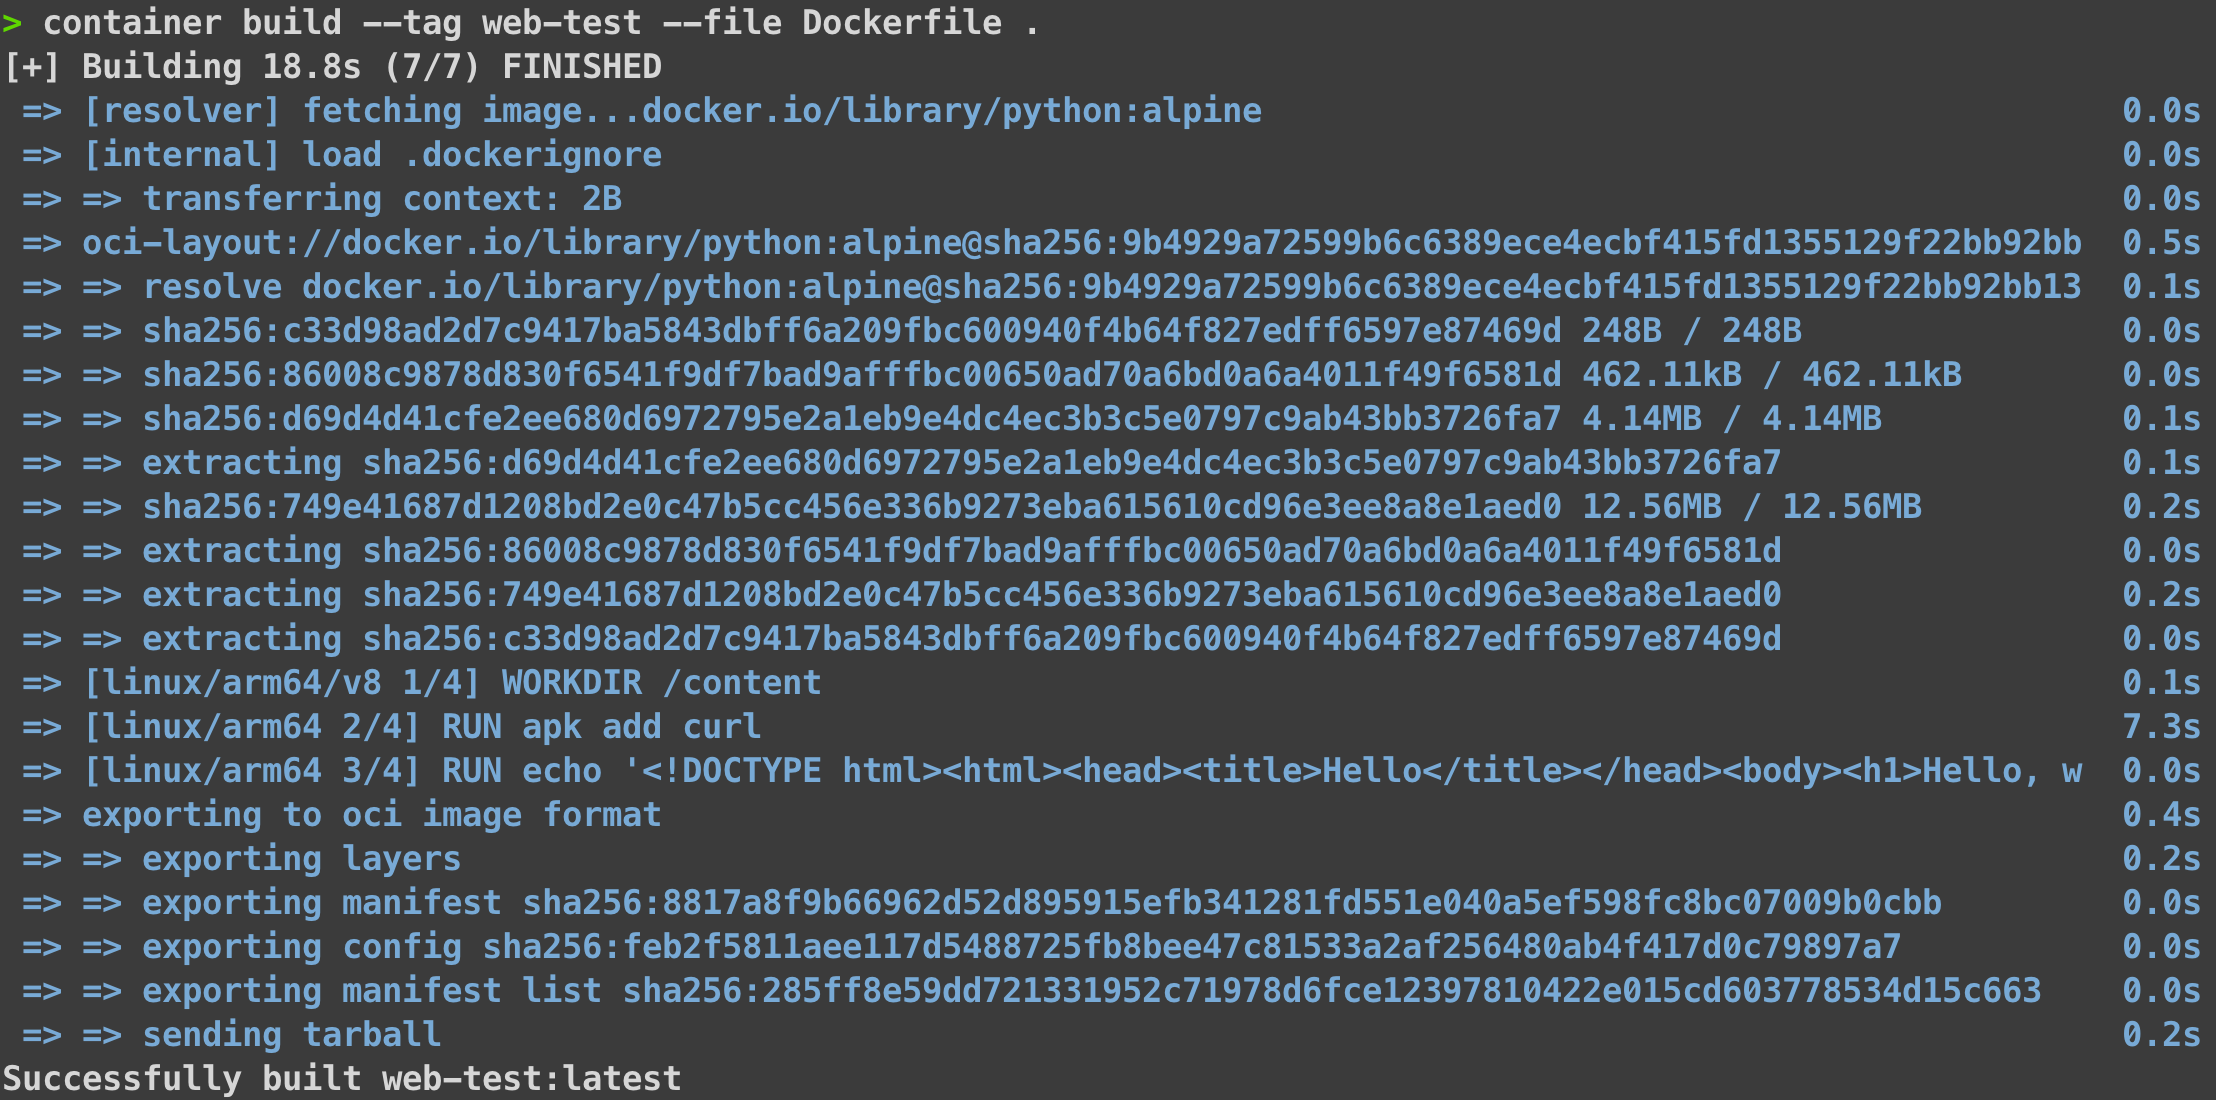Click the "Successfully built web-test:latest" message

(x=341, y=1079)
